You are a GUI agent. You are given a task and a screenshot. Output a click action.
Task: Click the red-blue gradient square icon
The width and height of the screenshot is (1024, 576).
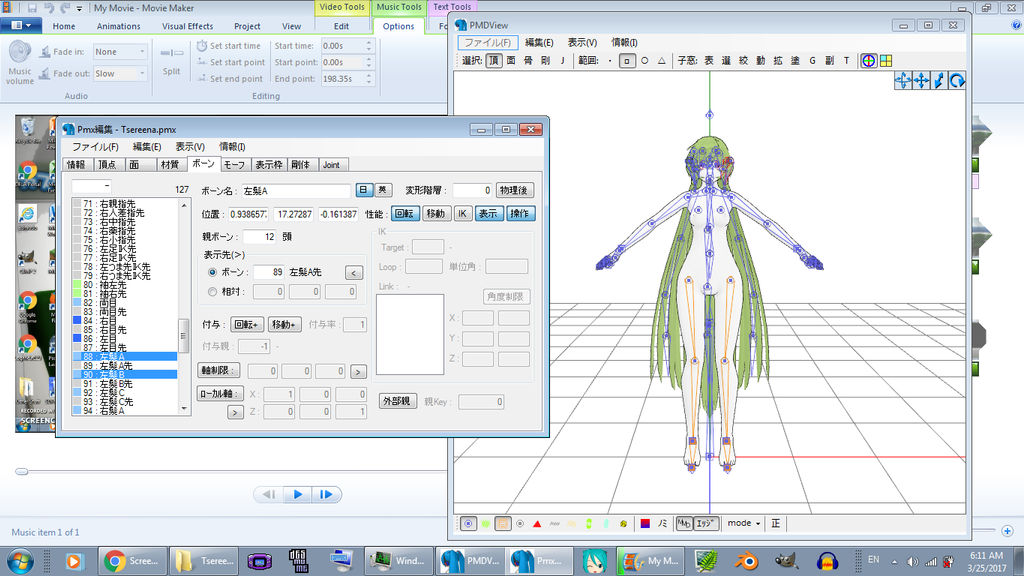coord(645,524)
